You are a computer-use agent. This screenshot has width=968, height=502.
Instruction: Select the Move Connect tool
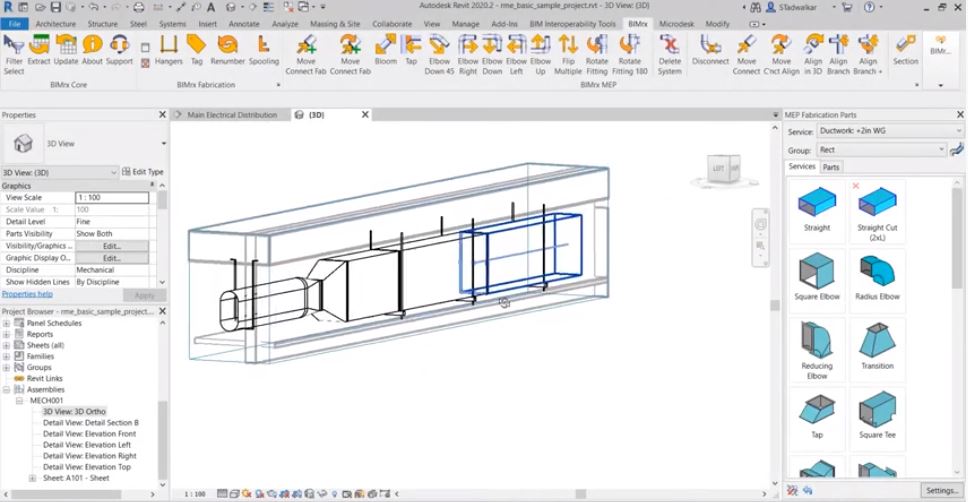(x=746, y=54)
